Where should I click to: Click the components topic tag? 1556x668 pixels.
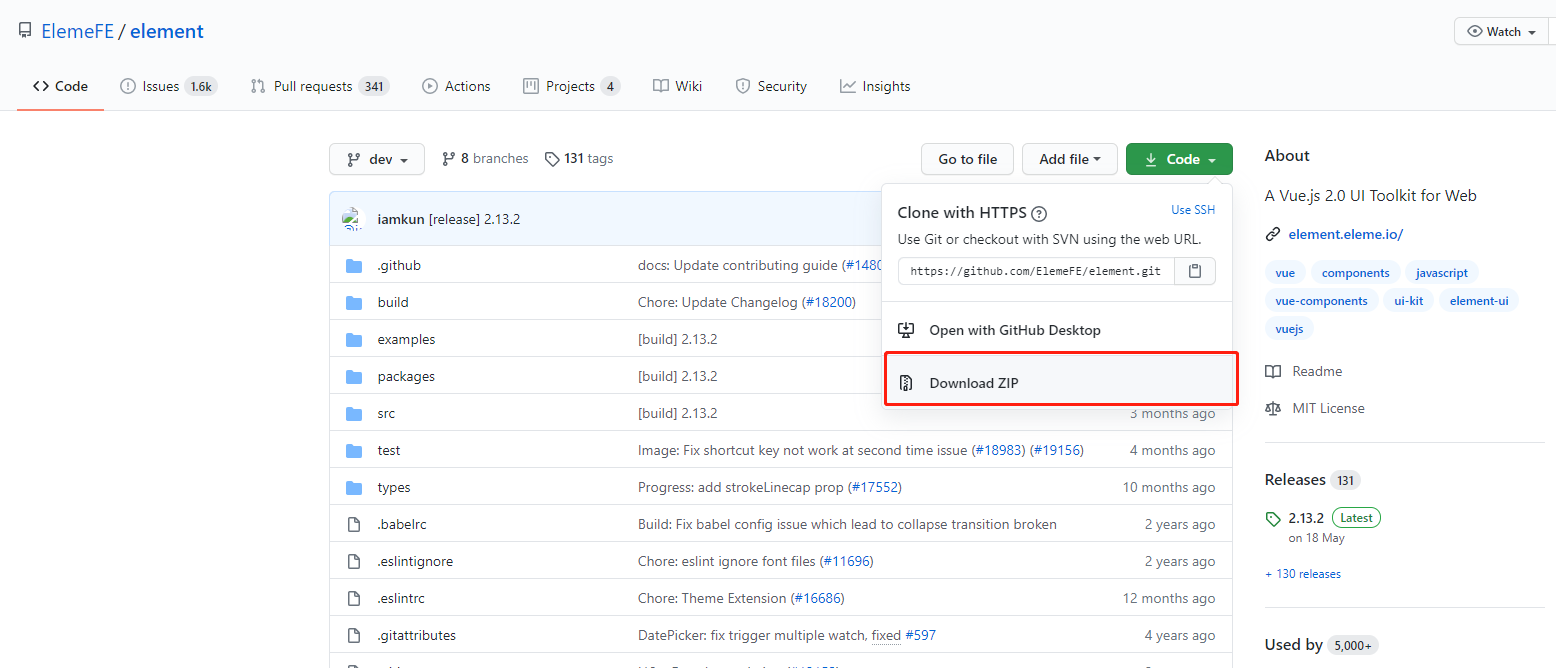point(1355,273)
